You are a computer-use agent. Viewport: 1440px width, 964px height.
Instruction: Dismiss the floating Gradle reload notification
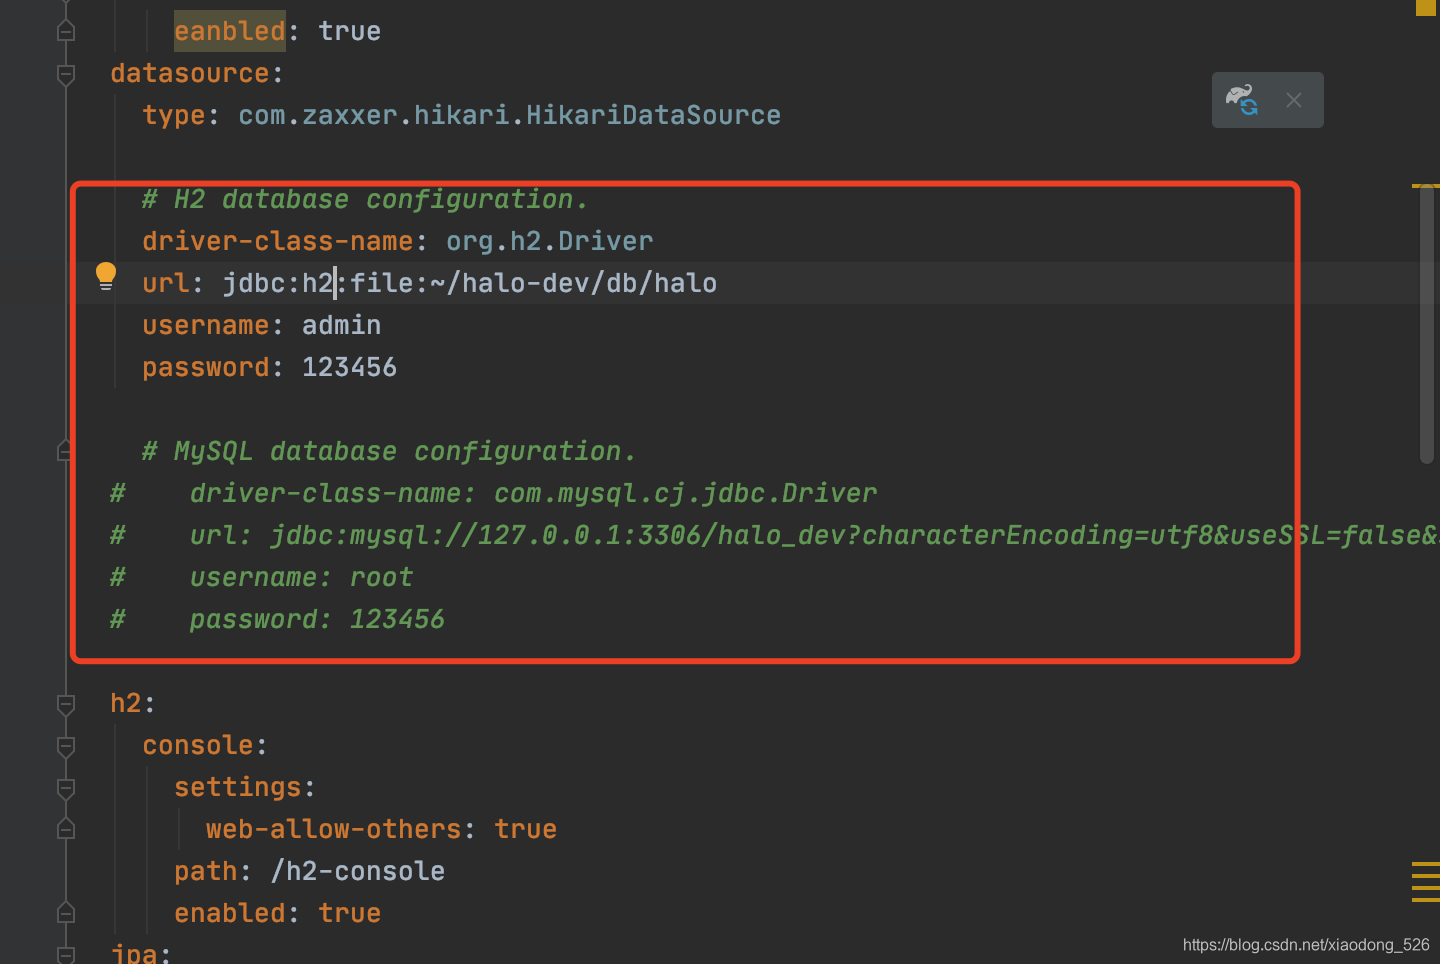coord(1294,100)
